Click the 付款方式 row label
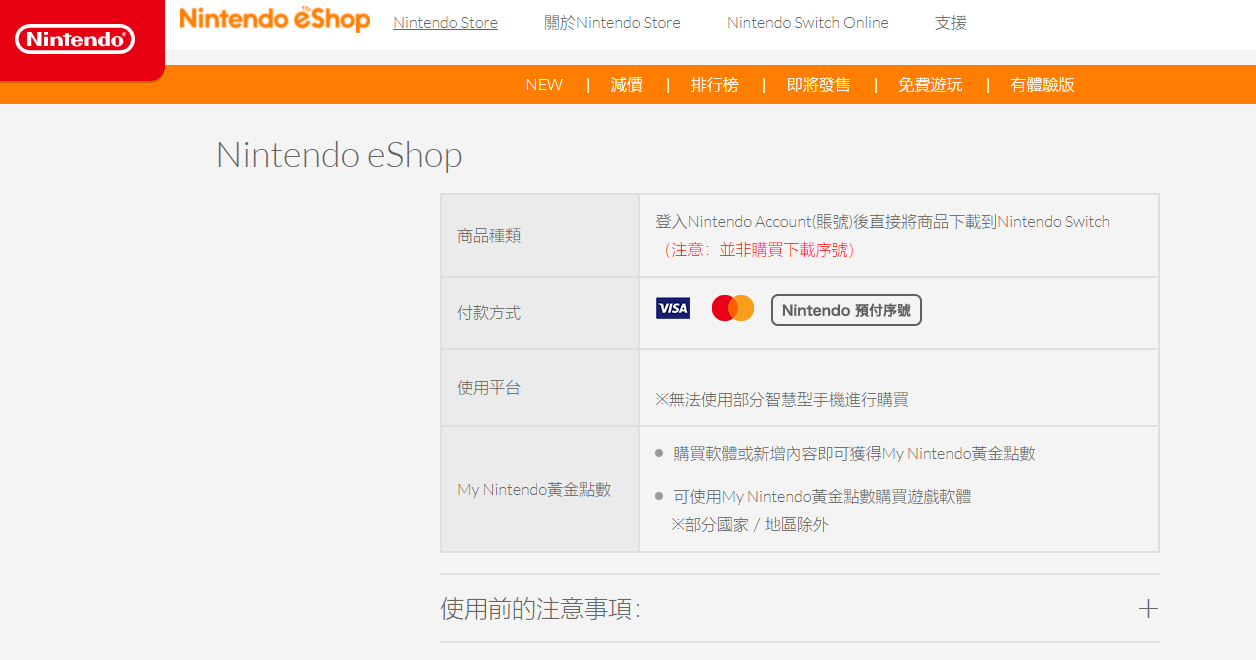 click(489, 313)
